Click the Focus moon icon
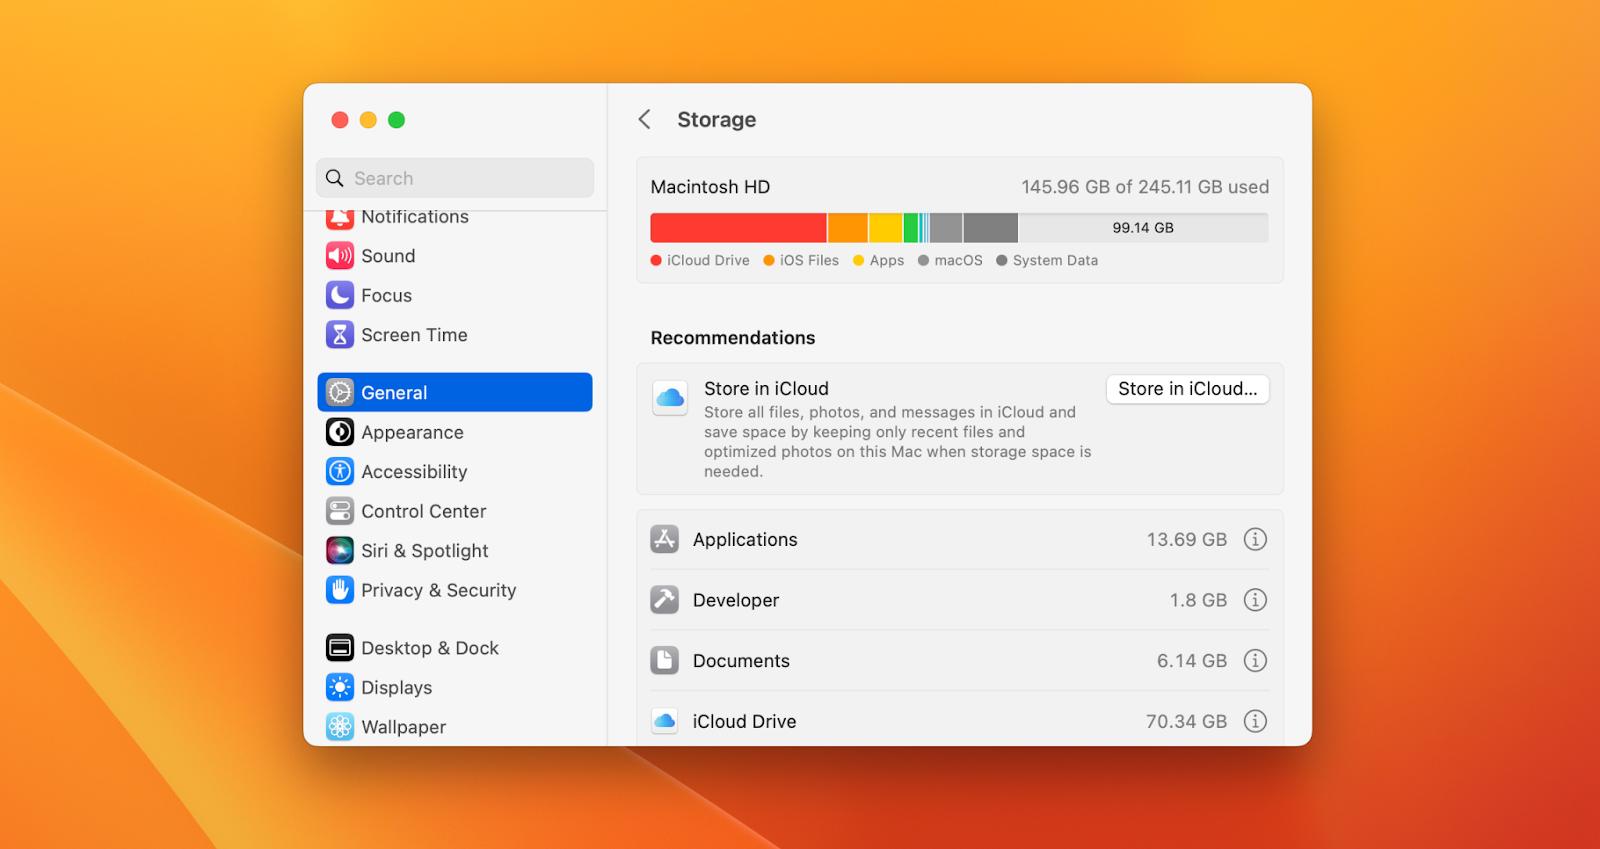This screenshot has width=1600, height=849. click(x=340, y=295)
